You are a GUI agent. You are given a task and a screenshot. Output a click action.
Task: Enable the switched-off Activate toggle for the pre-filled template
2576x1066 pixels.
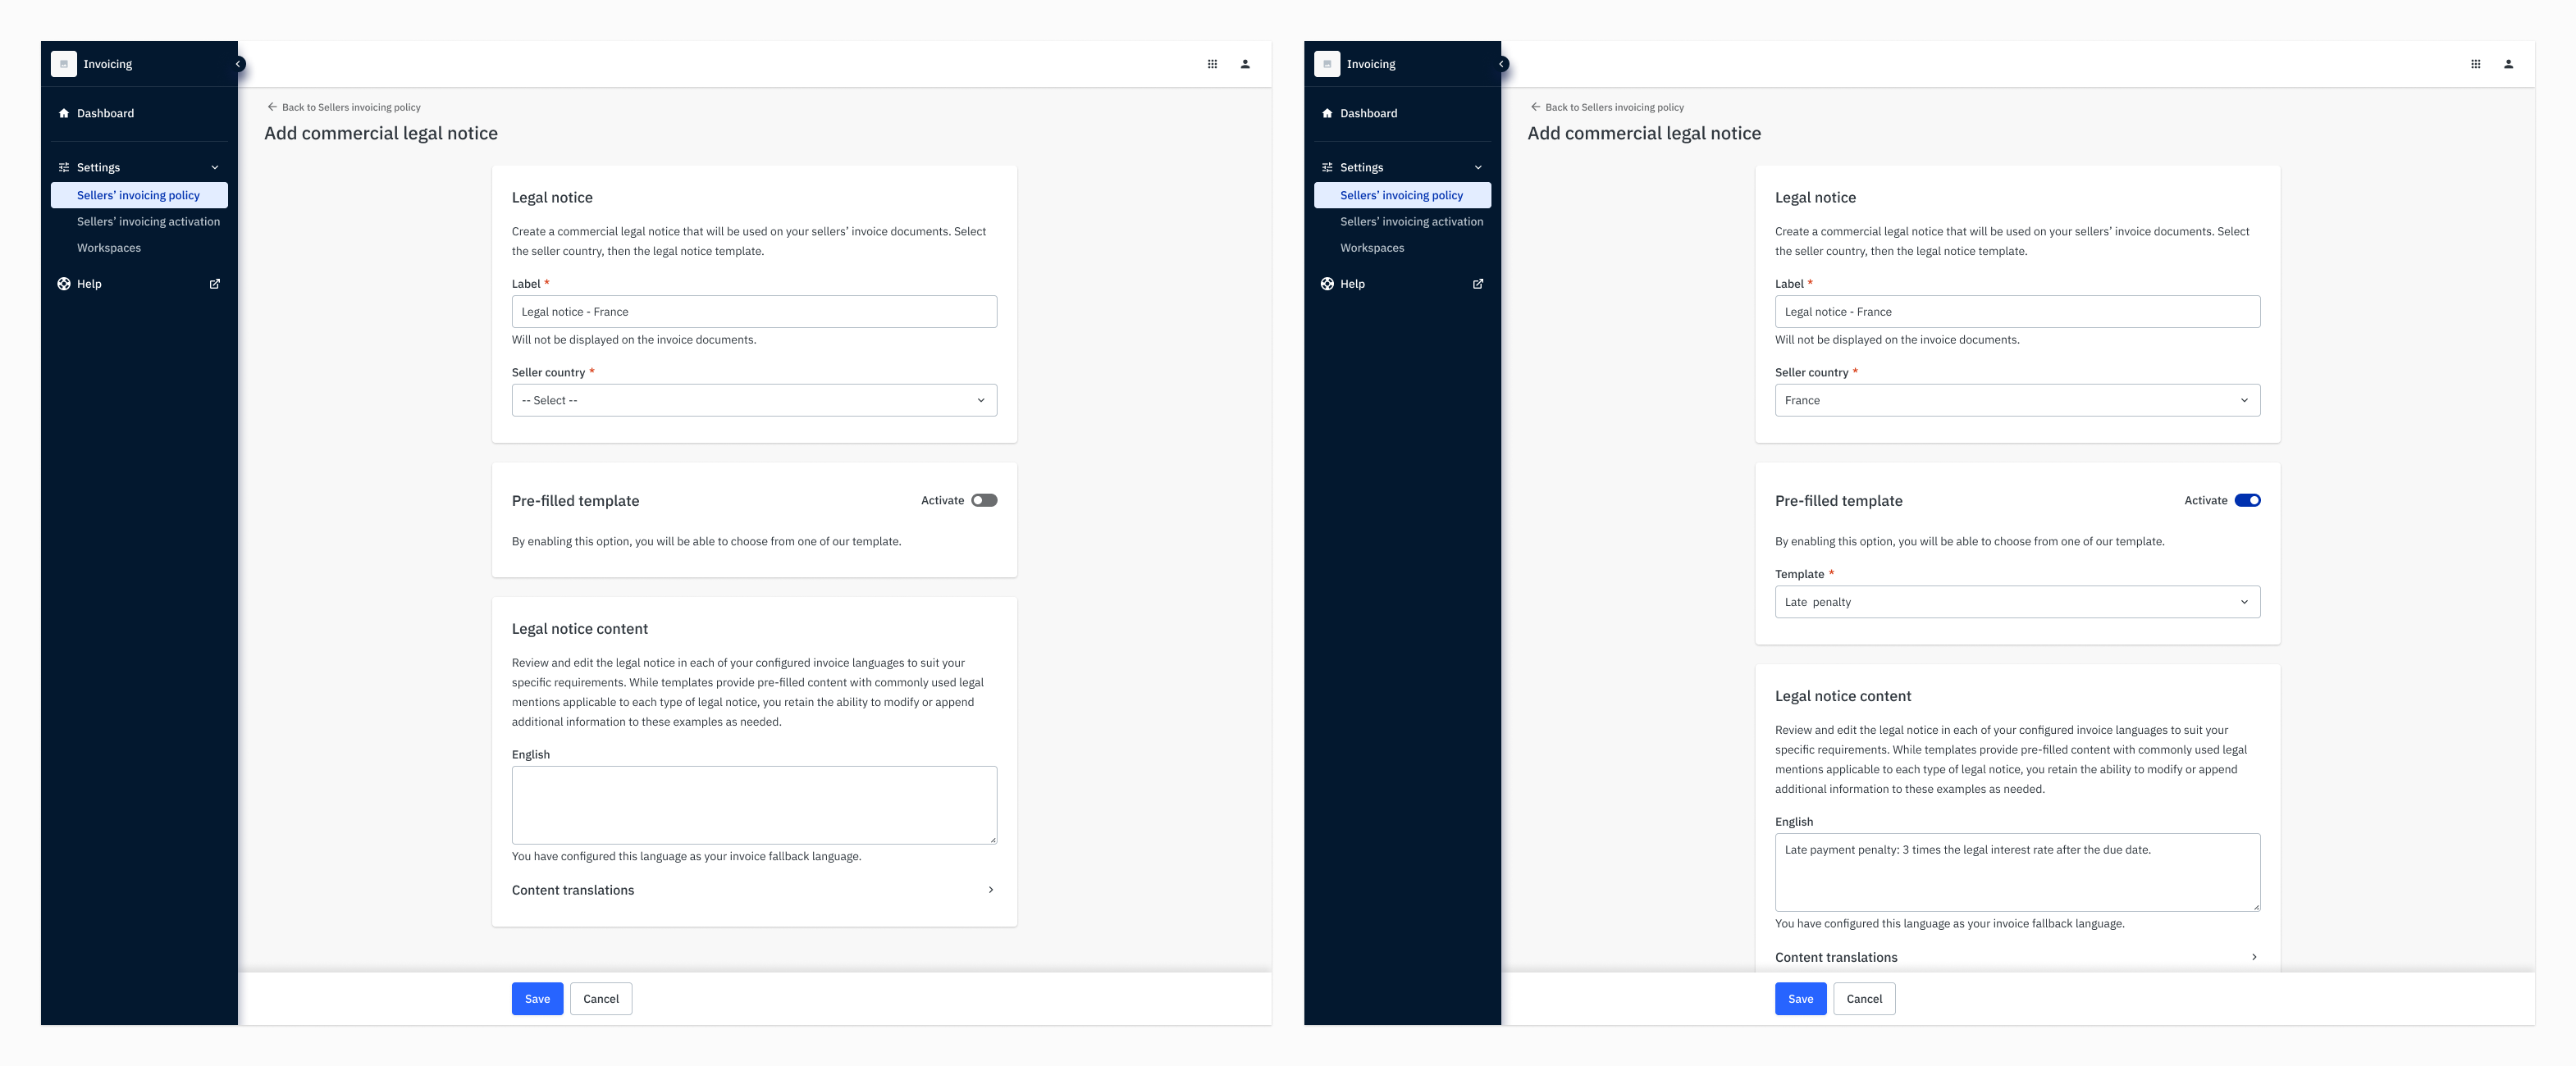click(x=984, y=500)
